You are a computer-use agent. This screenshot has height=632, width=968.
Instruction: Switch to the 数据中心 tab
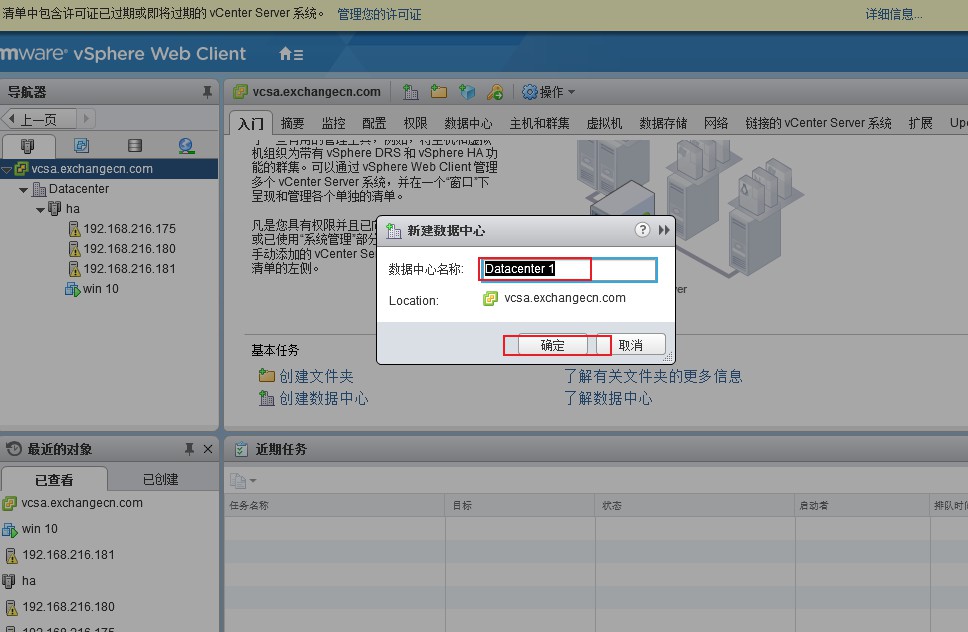(x=469, y=123)
